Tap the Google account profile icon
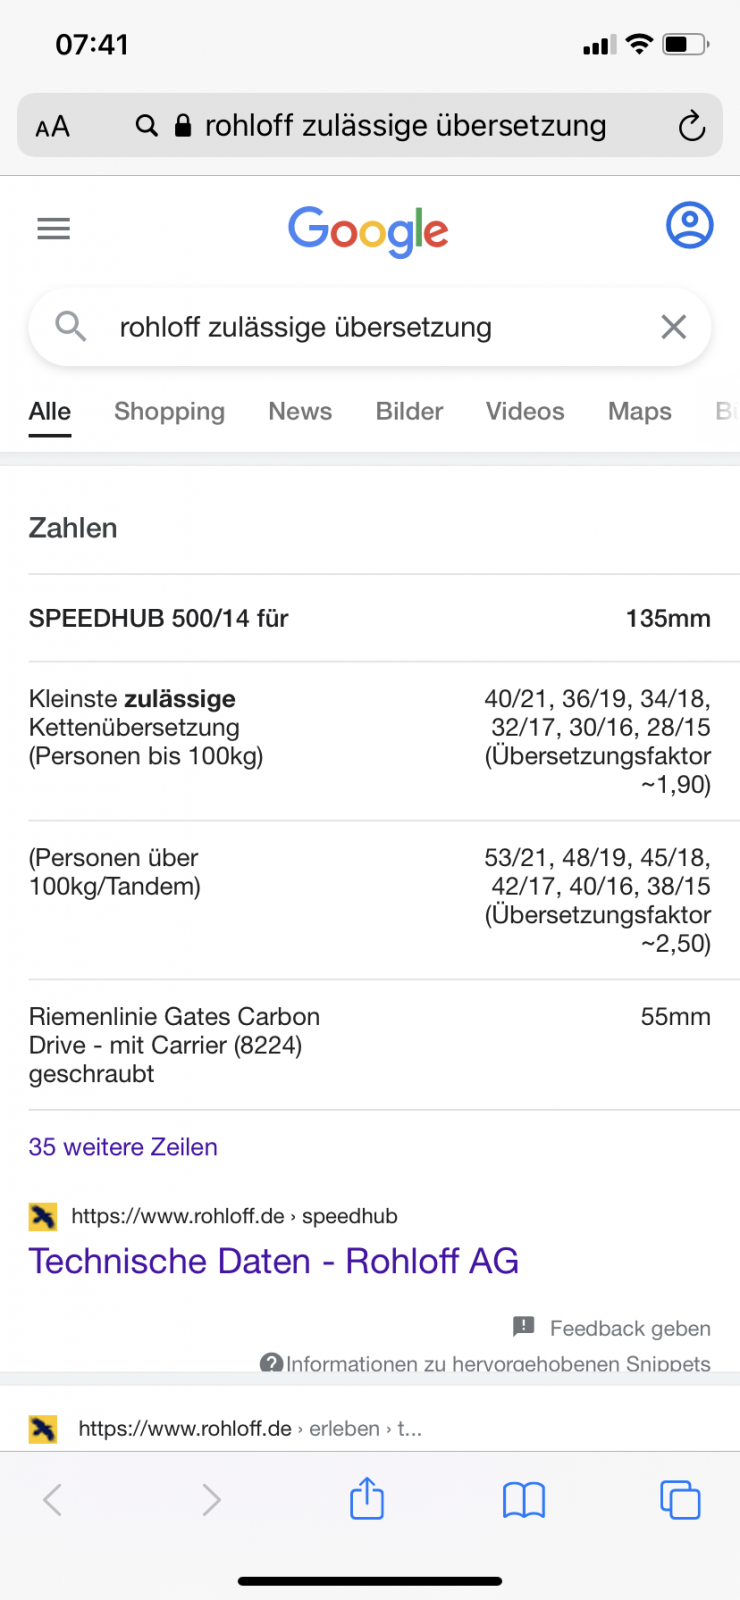Screen dimensions: 740x1600 689,226
